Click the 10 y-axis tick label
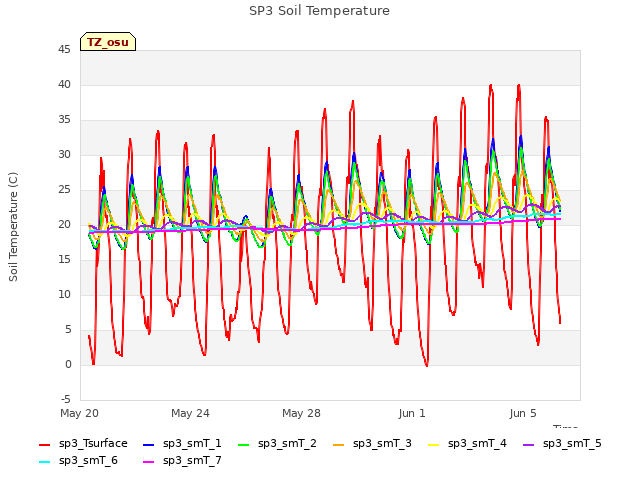This screenshot has height=480, width=640. [64, 295]
